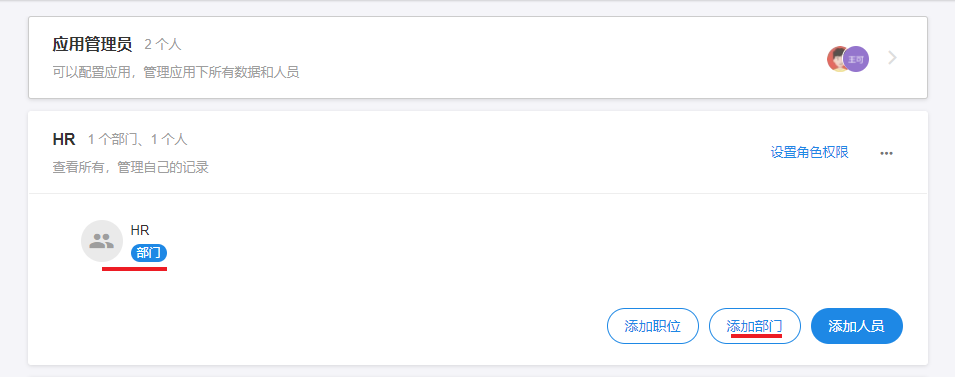Screen dimensions: 955x377
Task: Click the red-haired admin avatar
Action: (836, 59)
